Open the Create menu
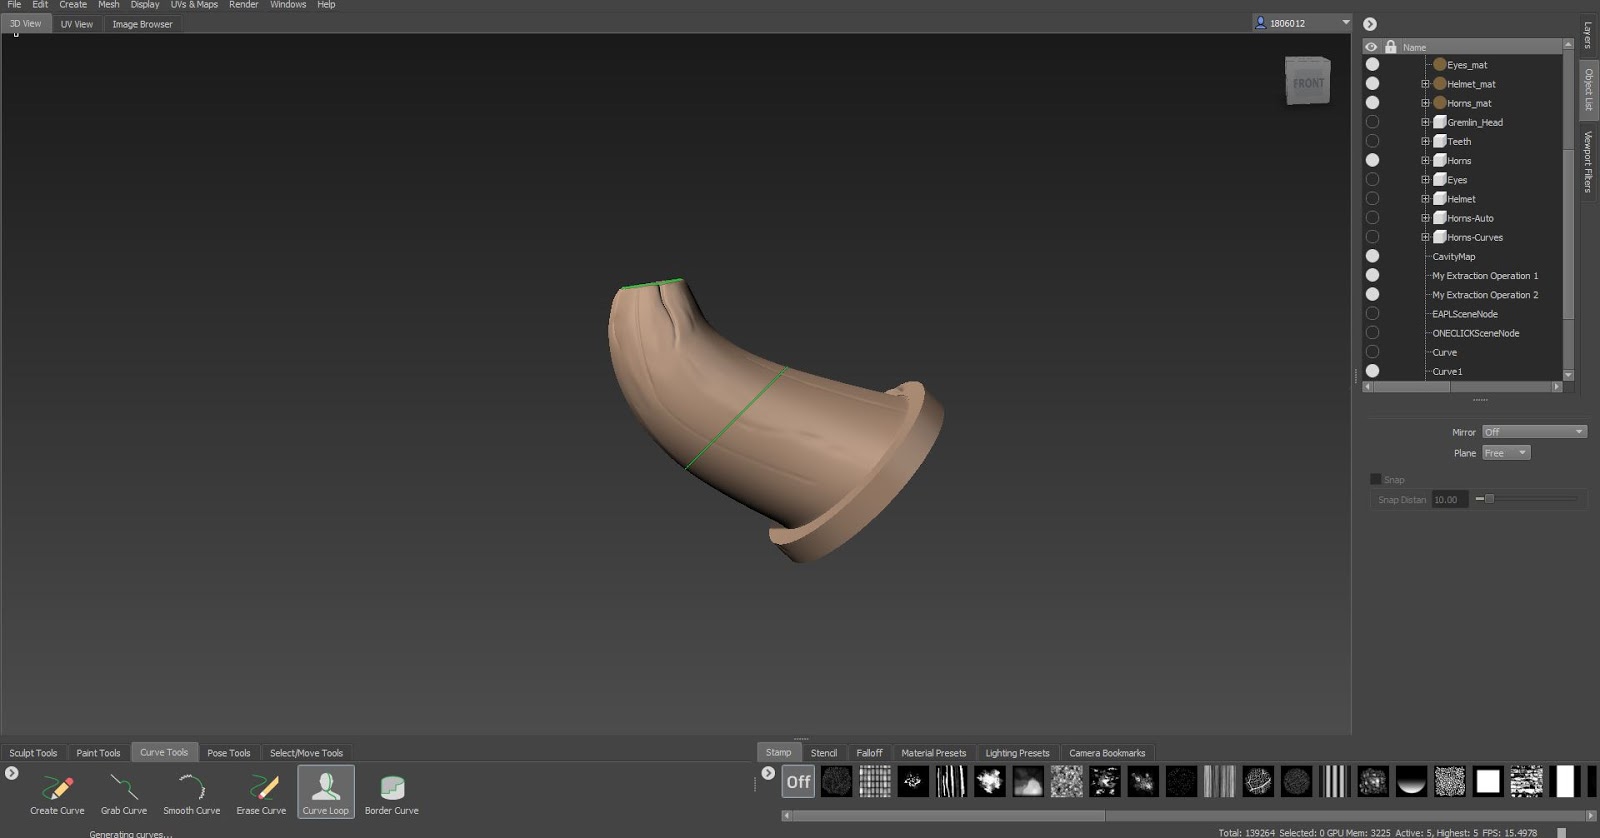The image size is (1600, 838). (73, 5)
